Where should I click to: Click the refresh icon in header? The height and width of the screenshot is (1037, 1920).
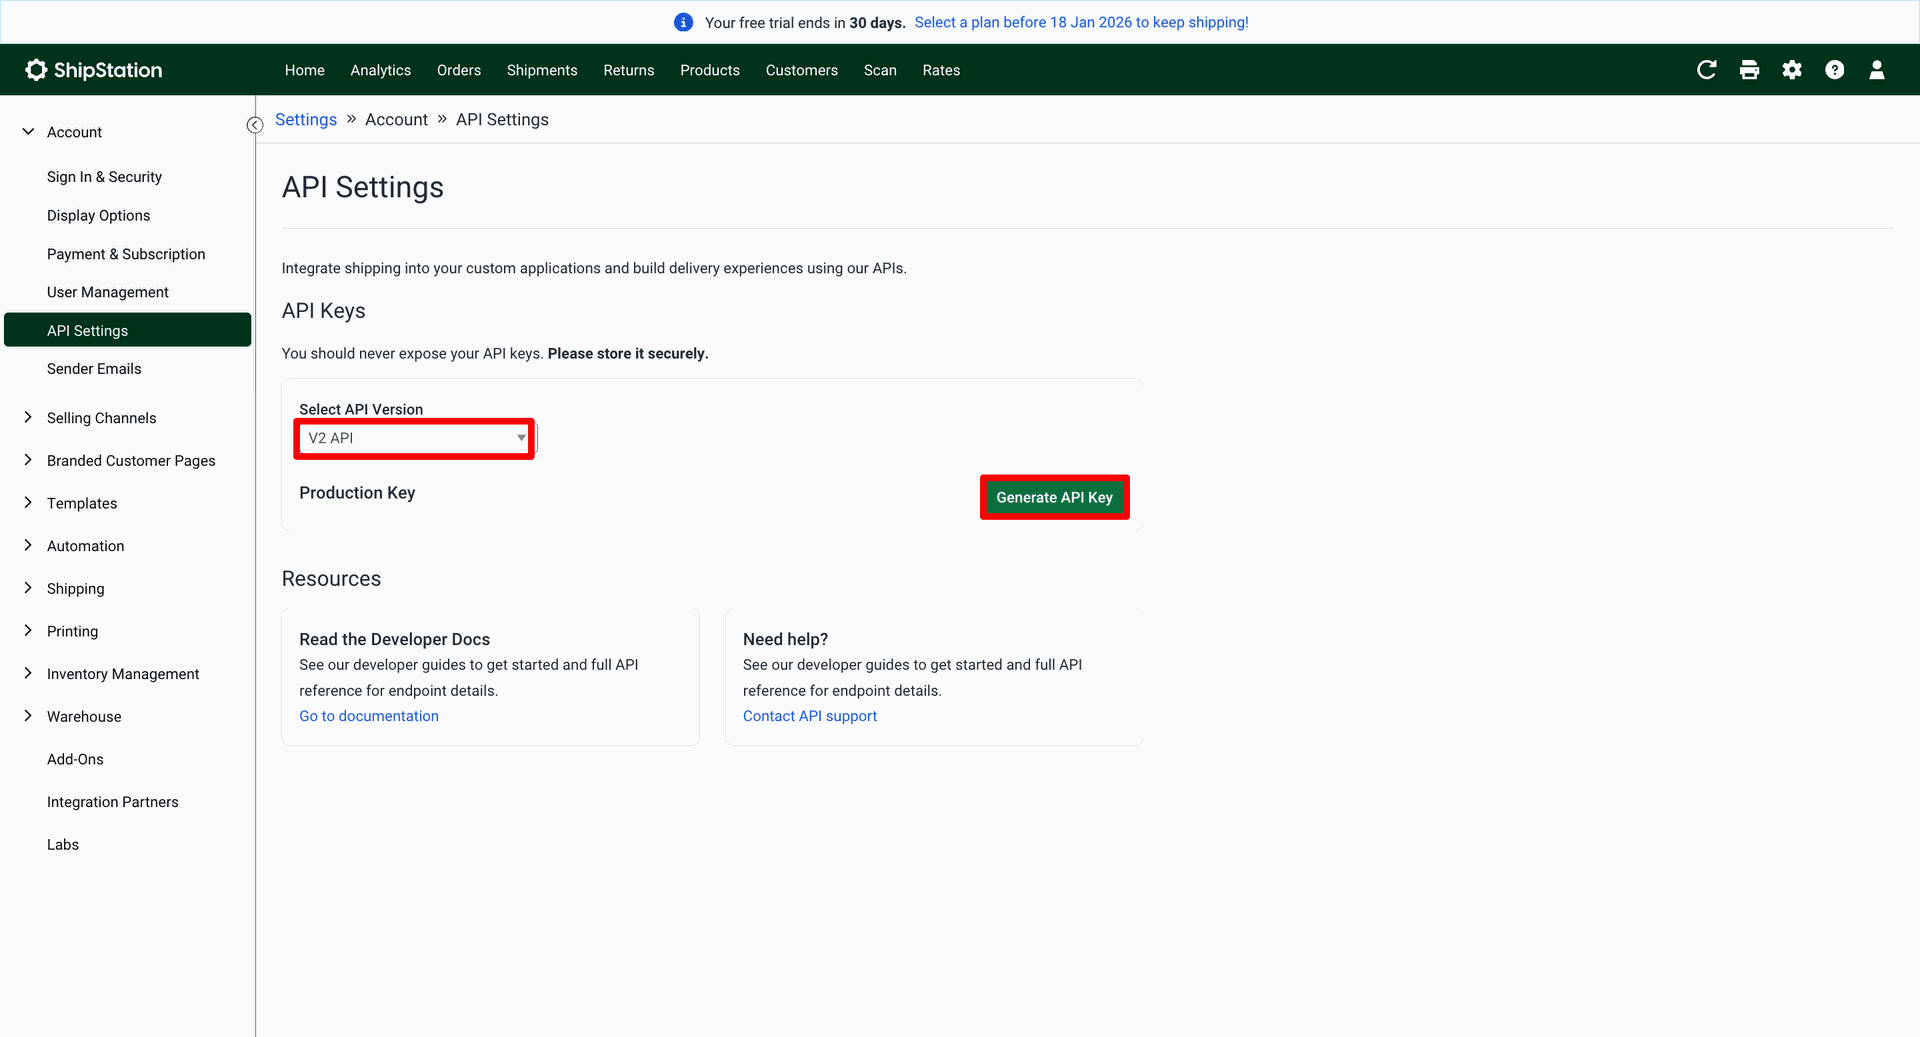click(x=1707, y=70)
